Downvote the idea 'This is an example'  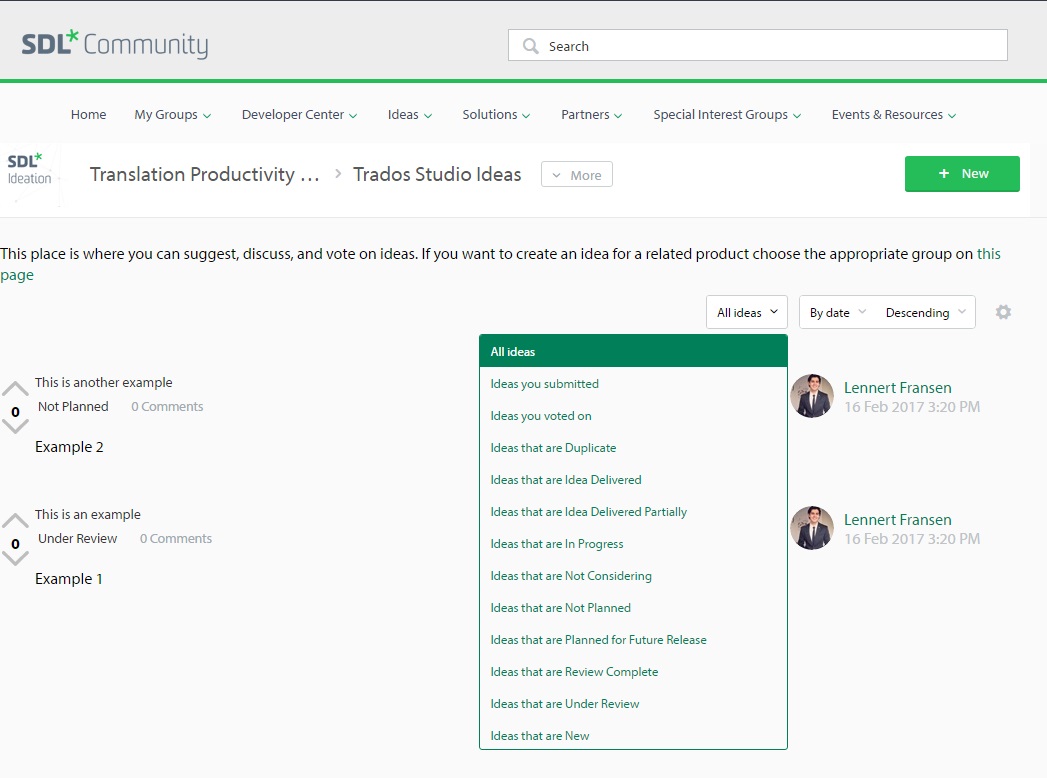[x=15, y=558]
